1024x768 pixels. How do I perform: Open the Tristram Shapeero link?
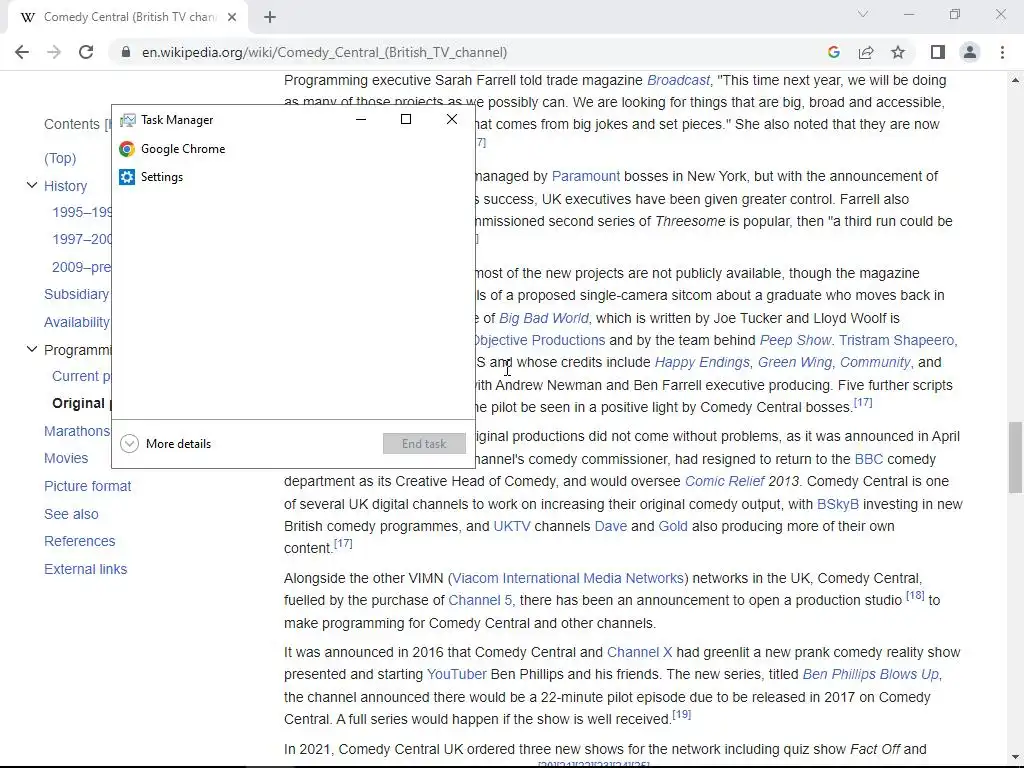897,340
